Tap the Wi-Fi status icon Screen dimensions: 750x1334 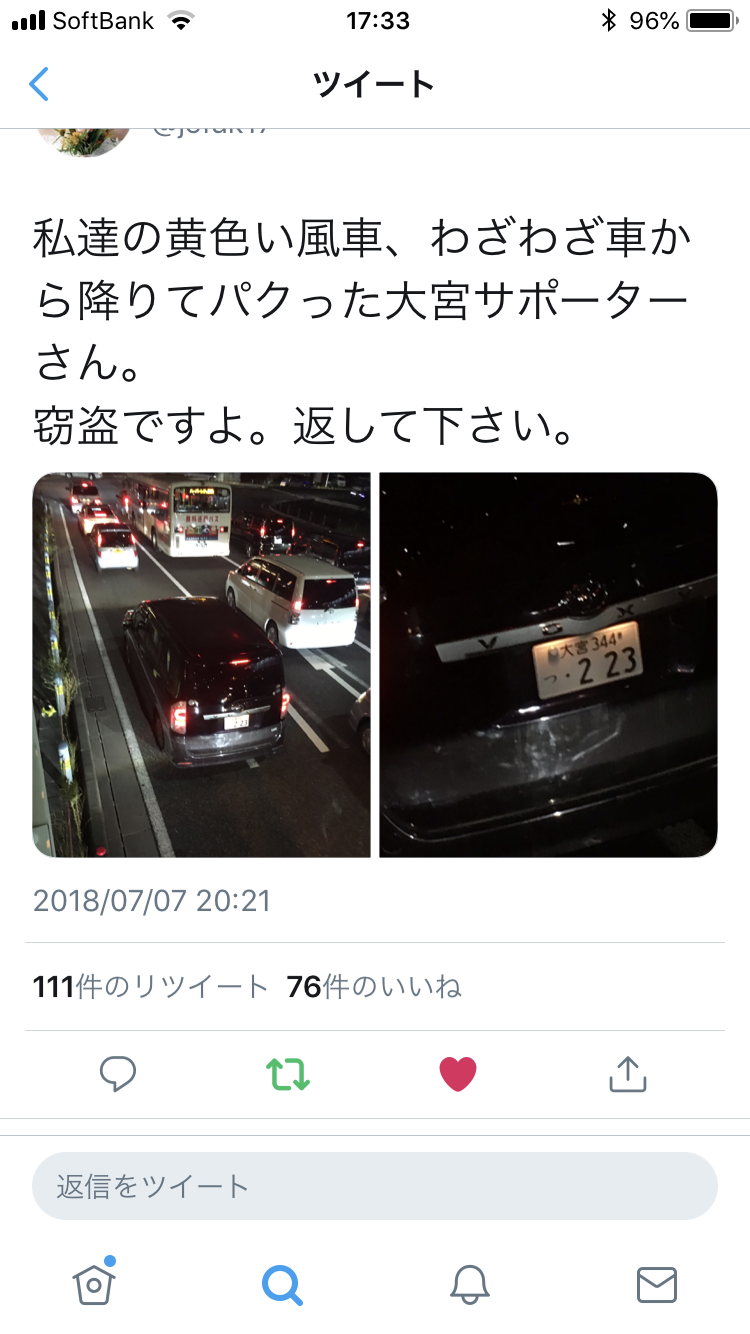(181, 20)
